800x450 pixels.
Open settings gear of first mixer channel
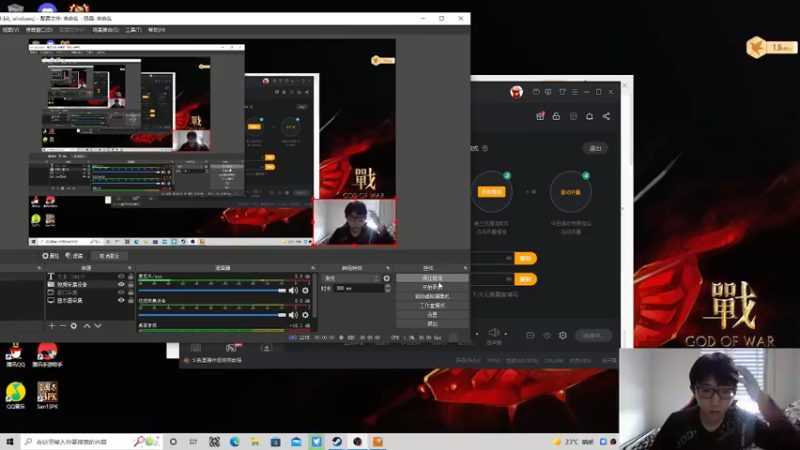click(x=305, y=290)
